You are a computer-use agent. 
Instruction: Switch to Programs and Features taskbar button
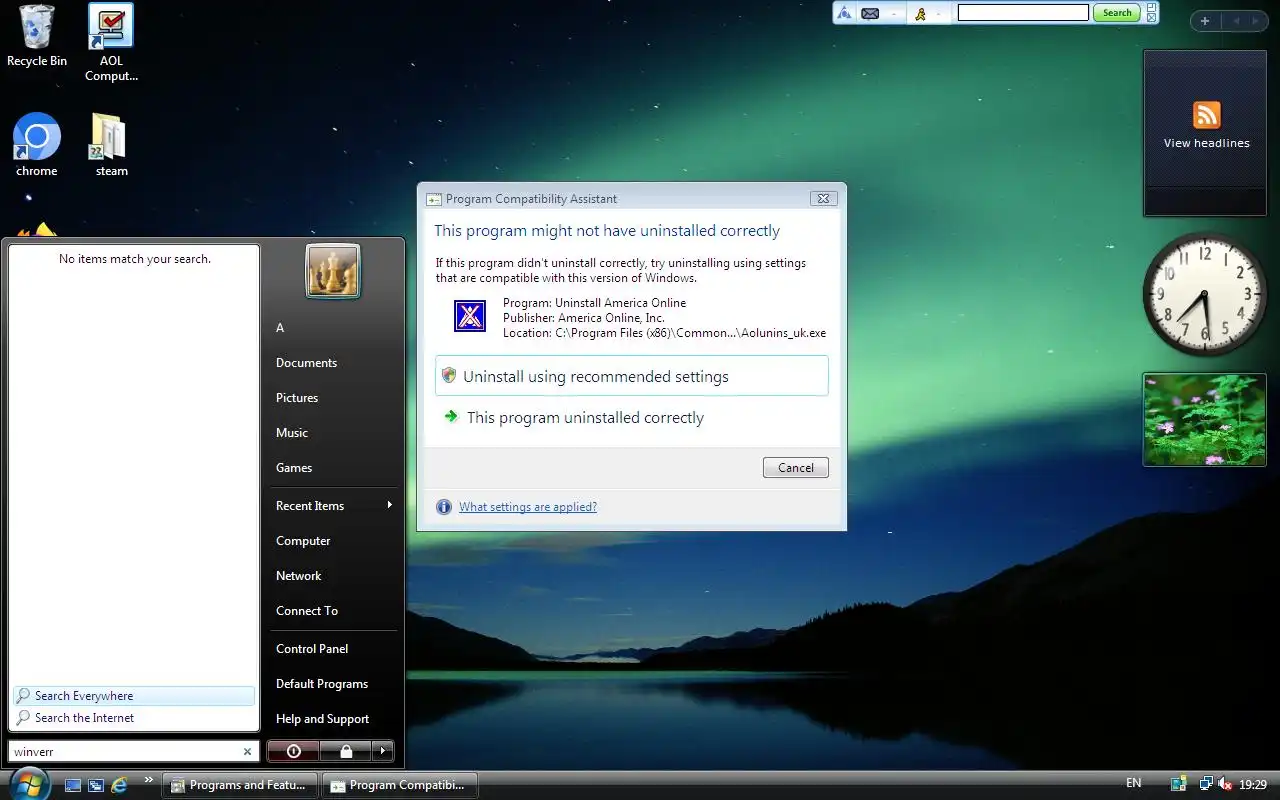(240, 785)
